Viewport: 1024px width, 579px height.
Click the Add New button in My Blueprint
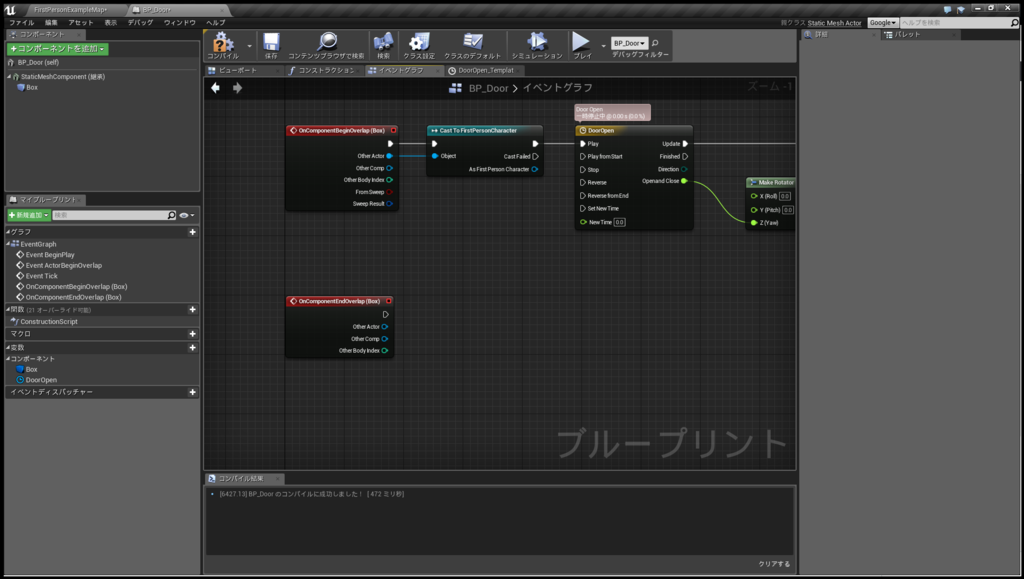[x=29, y=215]
